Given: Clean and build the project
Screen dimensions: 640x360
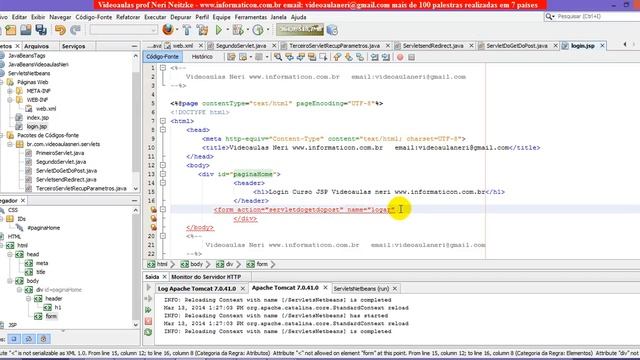Looking at the screenshot, I should point(202,30).
